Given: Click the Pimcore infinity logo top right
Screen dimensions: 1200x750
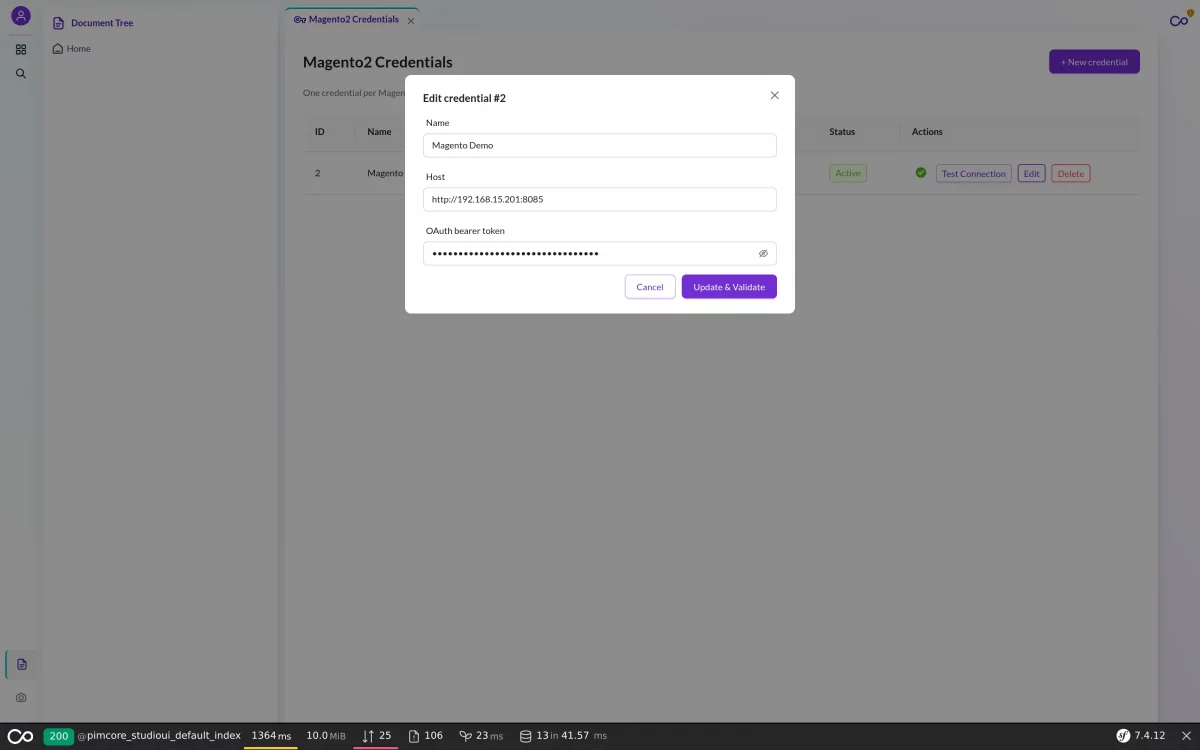Looking at the screenshot, I should (x=1179, y=21).
